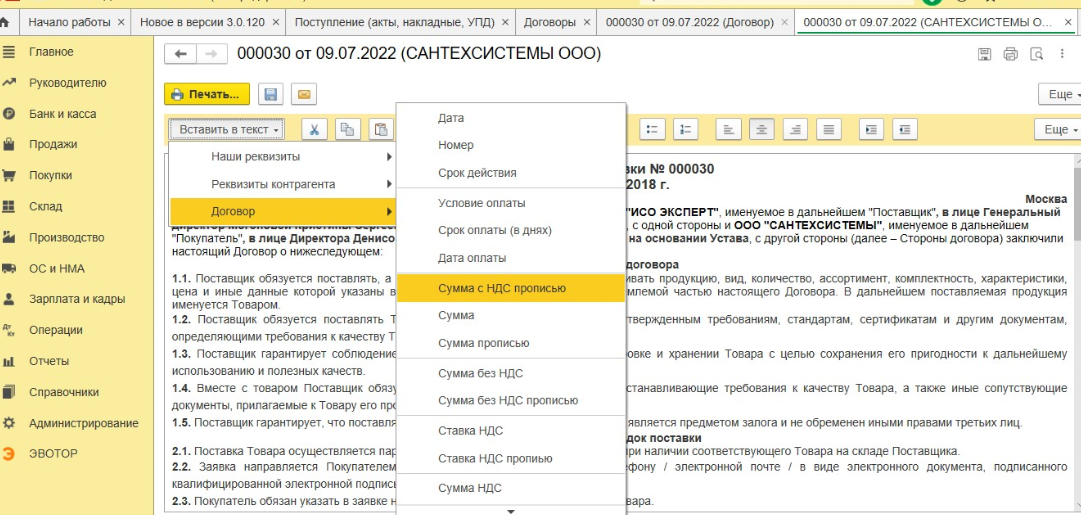
Task: Open the 'Вставить в текст' dropdown
Action: pos(226,129)
